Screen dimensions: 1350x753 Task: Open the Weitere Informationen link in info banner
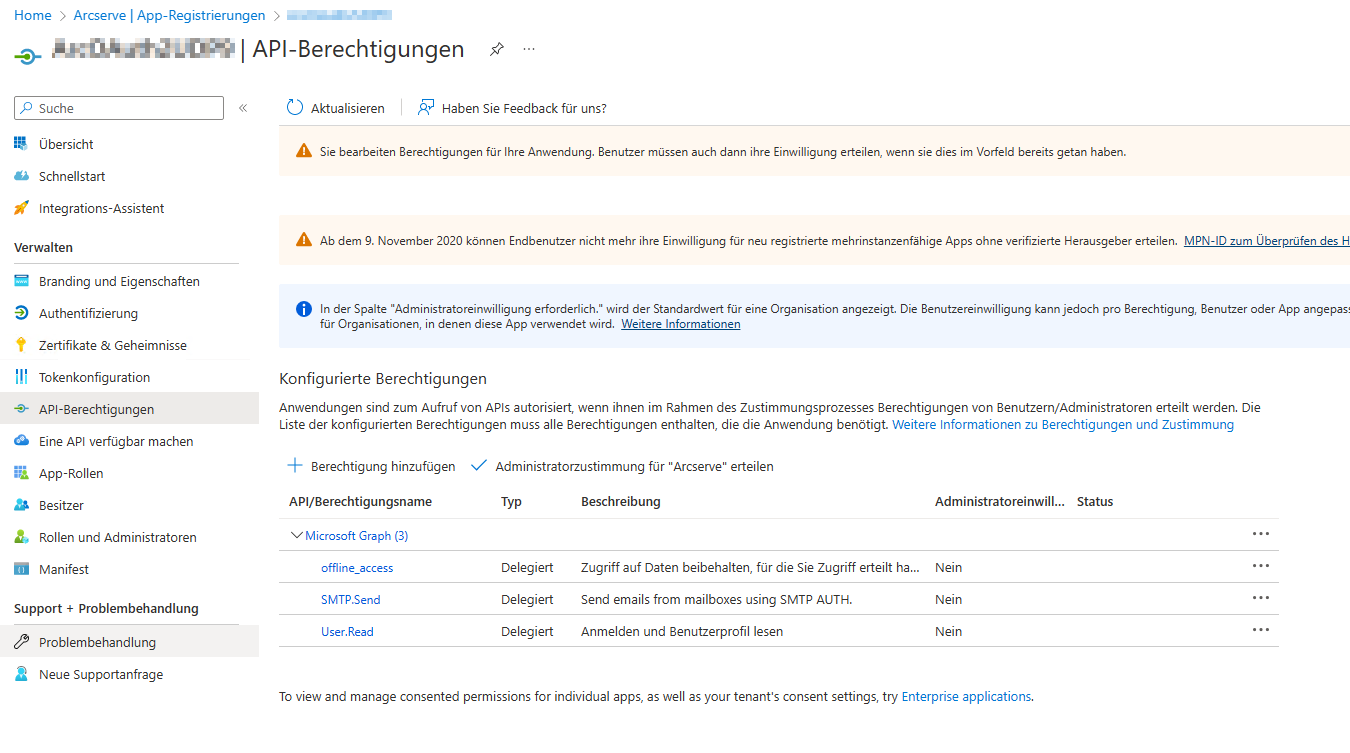click(x=681, y=324)
